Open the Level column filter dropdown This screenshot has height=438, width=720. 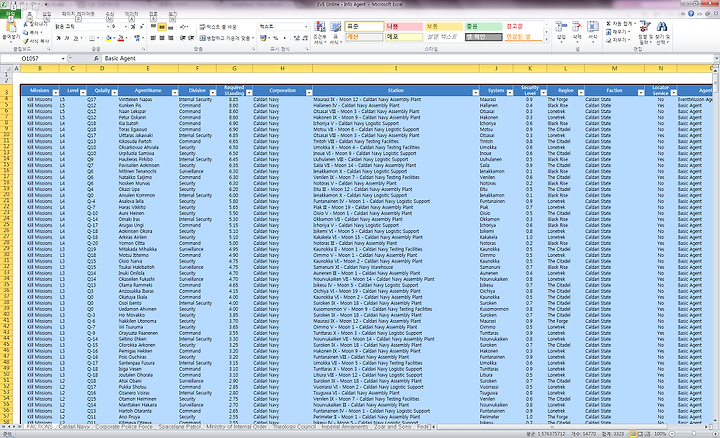click(x=83, y=93)
